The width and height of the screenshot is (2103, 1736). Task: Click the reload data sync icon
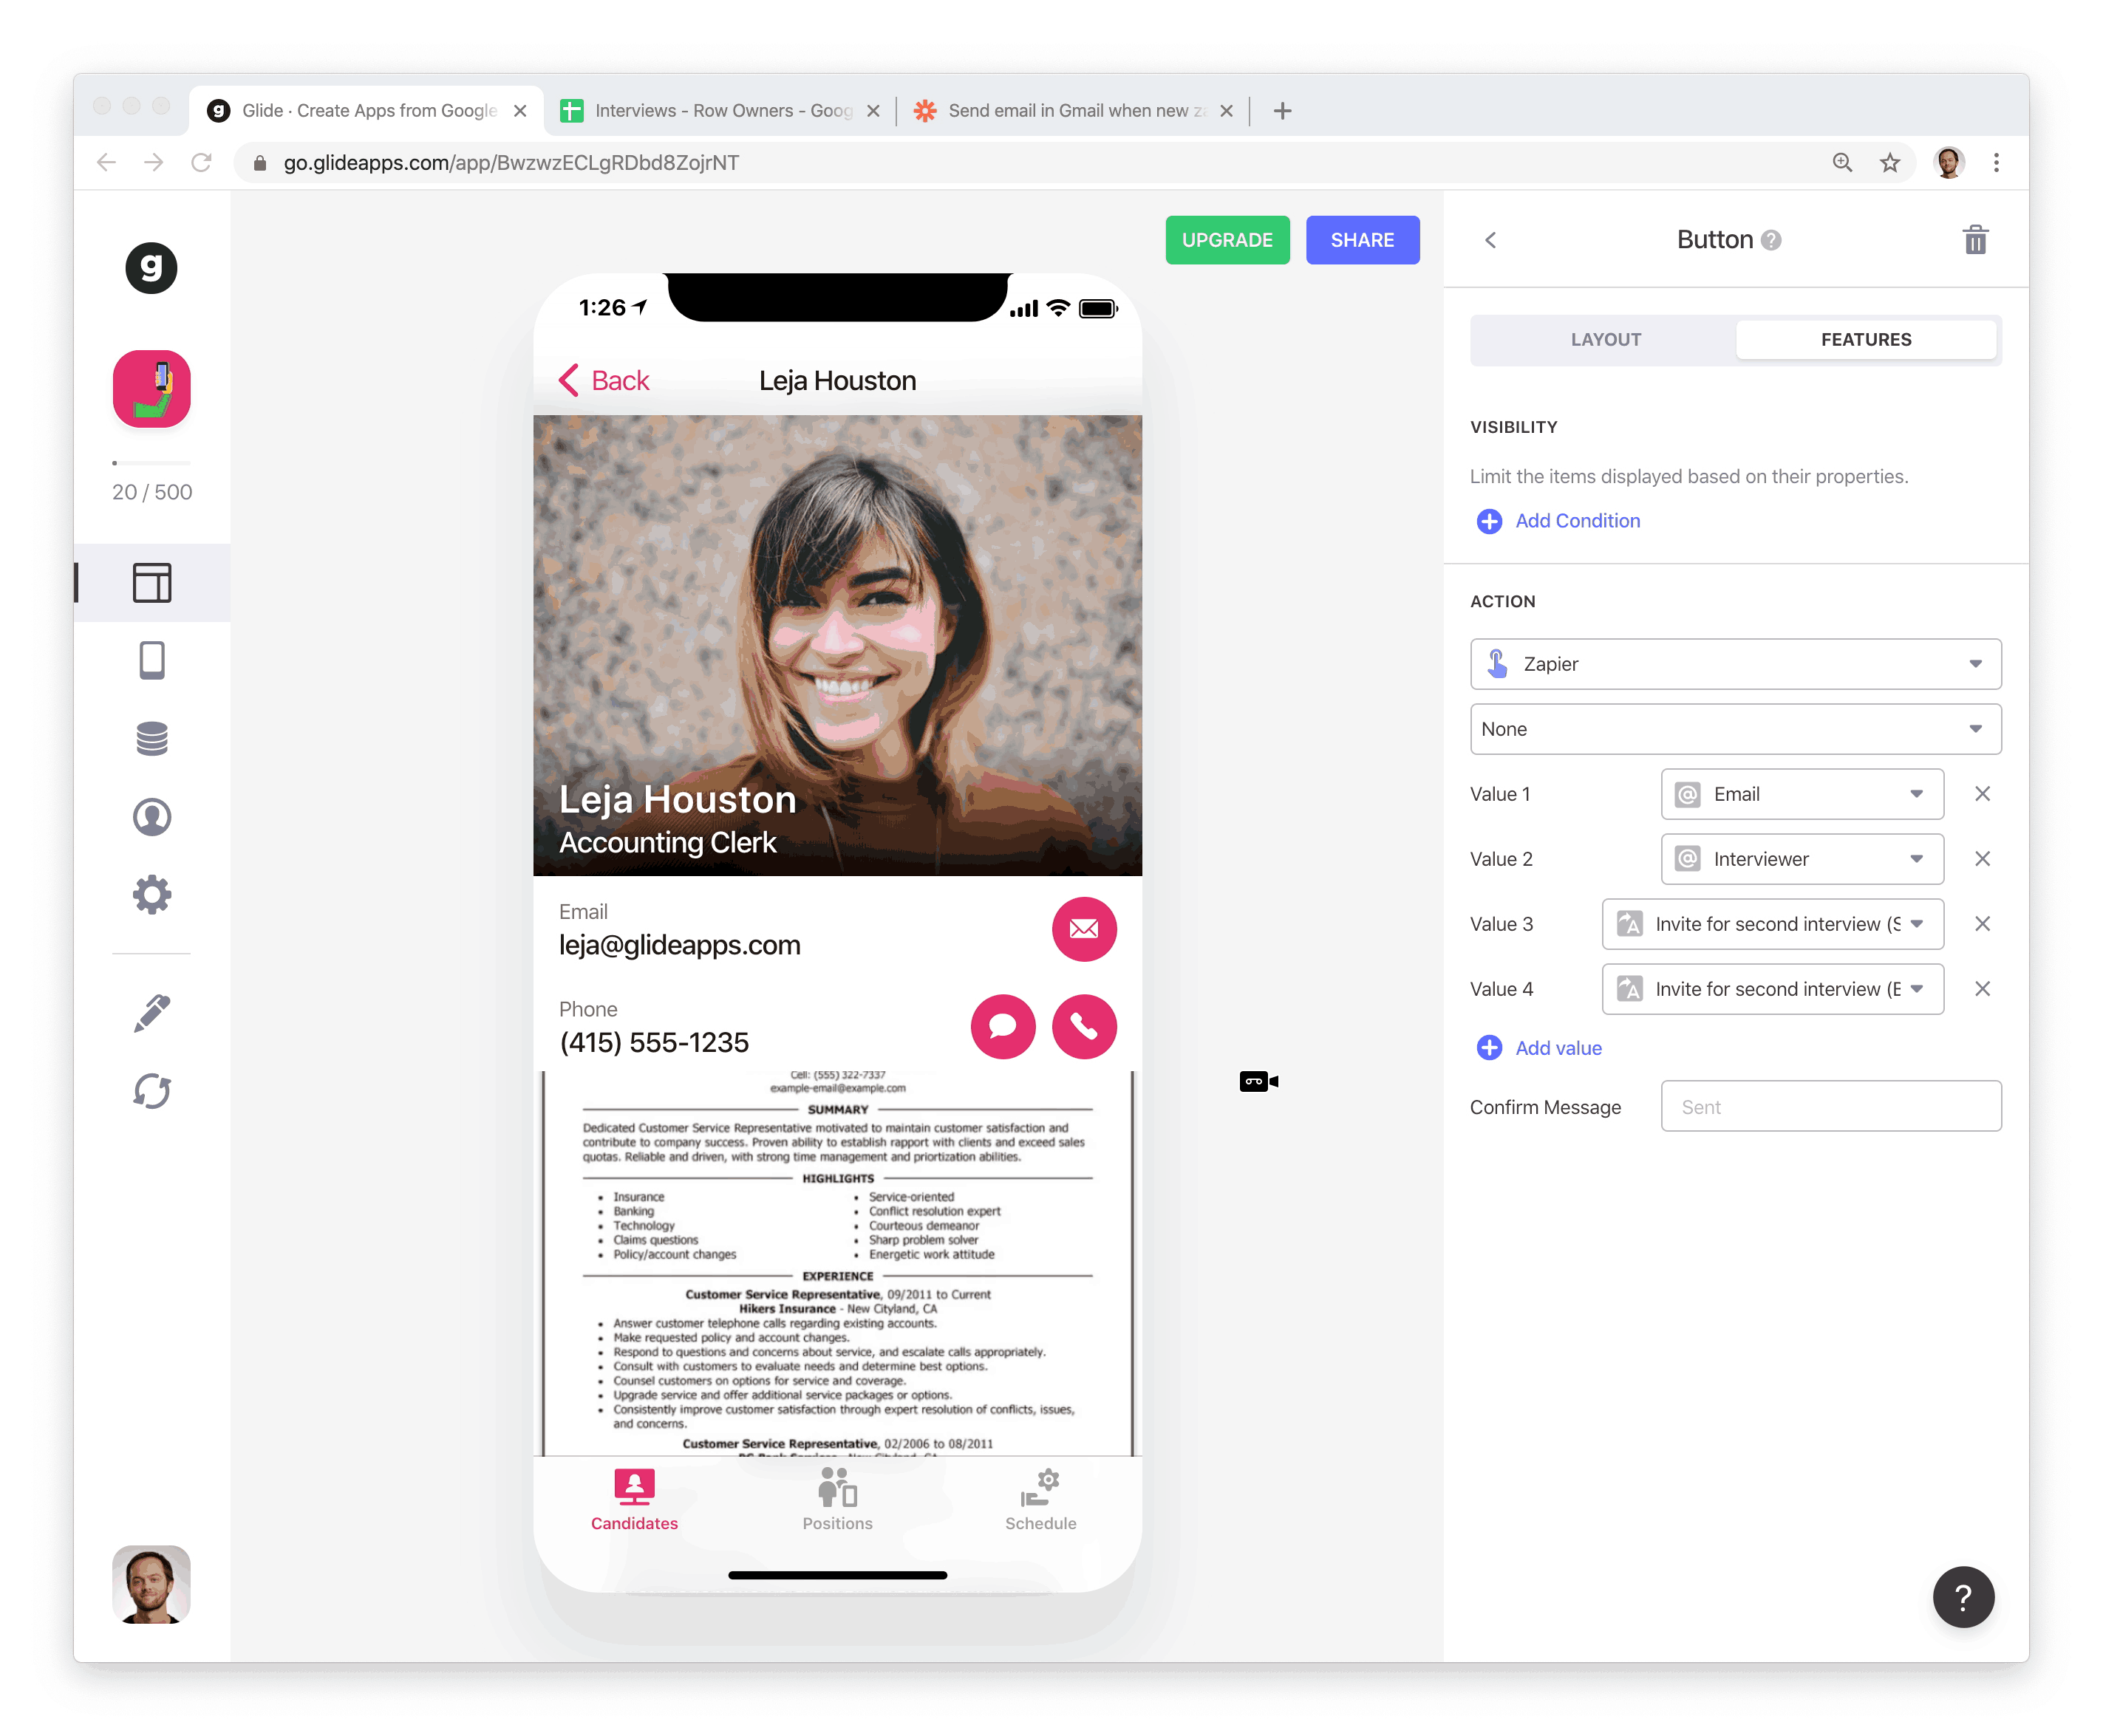click(152, 1091)
